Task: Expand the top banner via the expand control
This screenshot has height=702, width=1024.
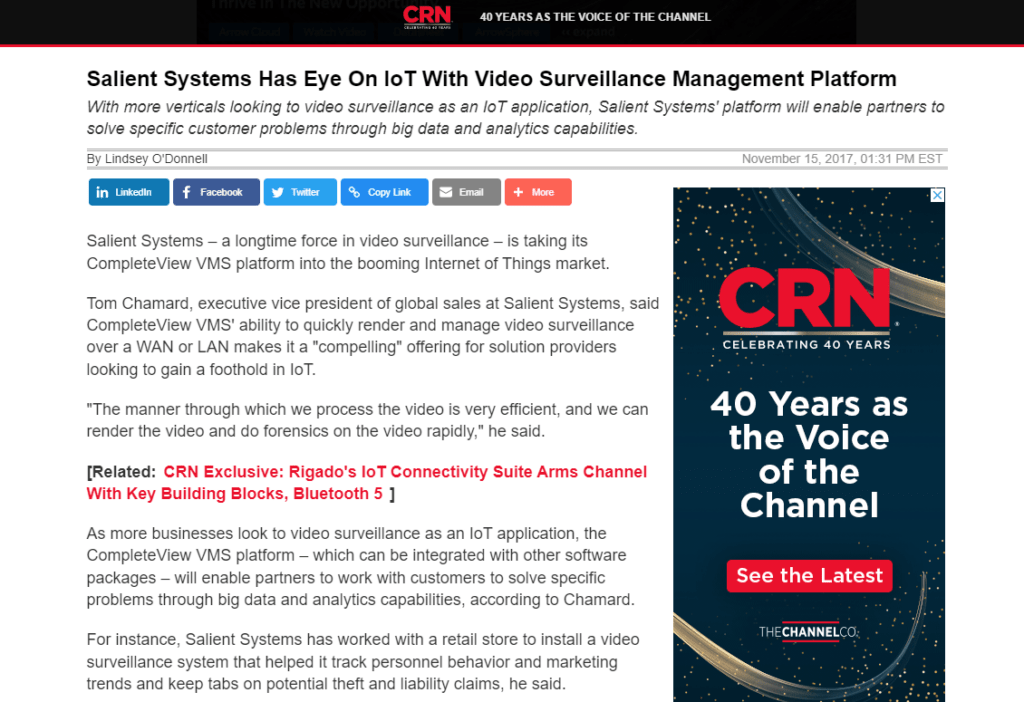Action: point(587,33)
